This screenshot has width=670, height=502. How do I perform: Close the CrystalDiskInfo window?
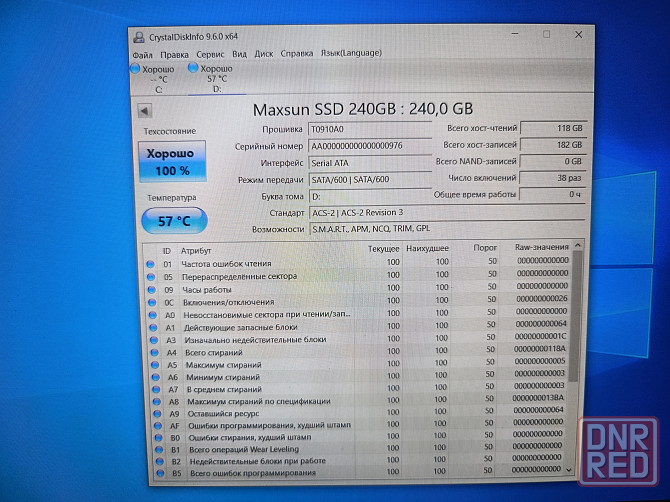pos(579,35)
